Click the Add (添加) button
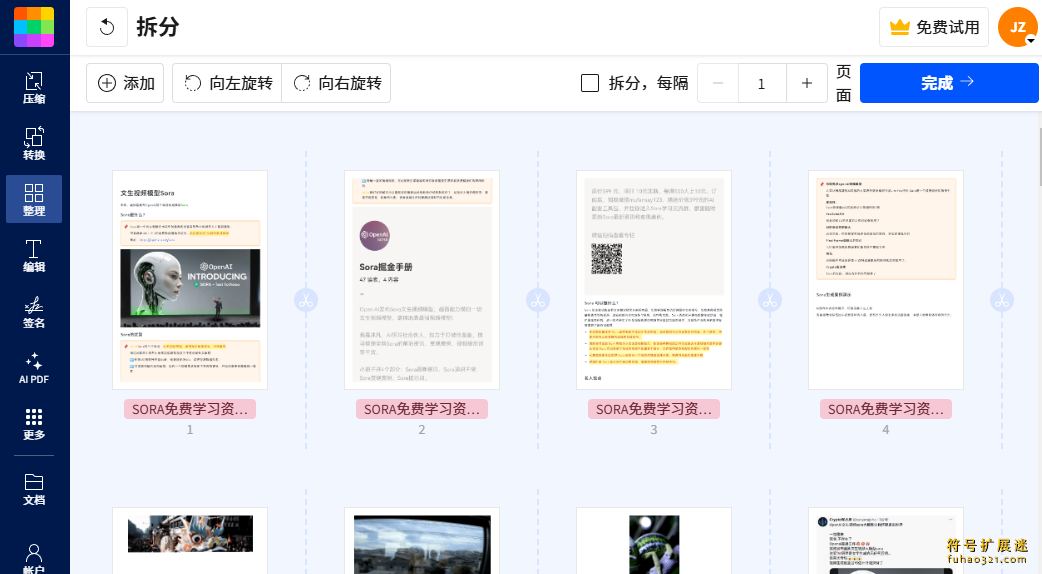Screen dimensions: 1042x574 tap(125, 83)
